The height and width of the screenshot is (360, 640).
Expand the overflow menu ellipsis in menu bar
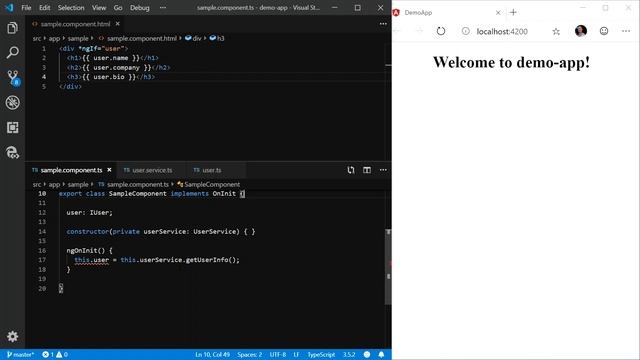pos(163,8)
